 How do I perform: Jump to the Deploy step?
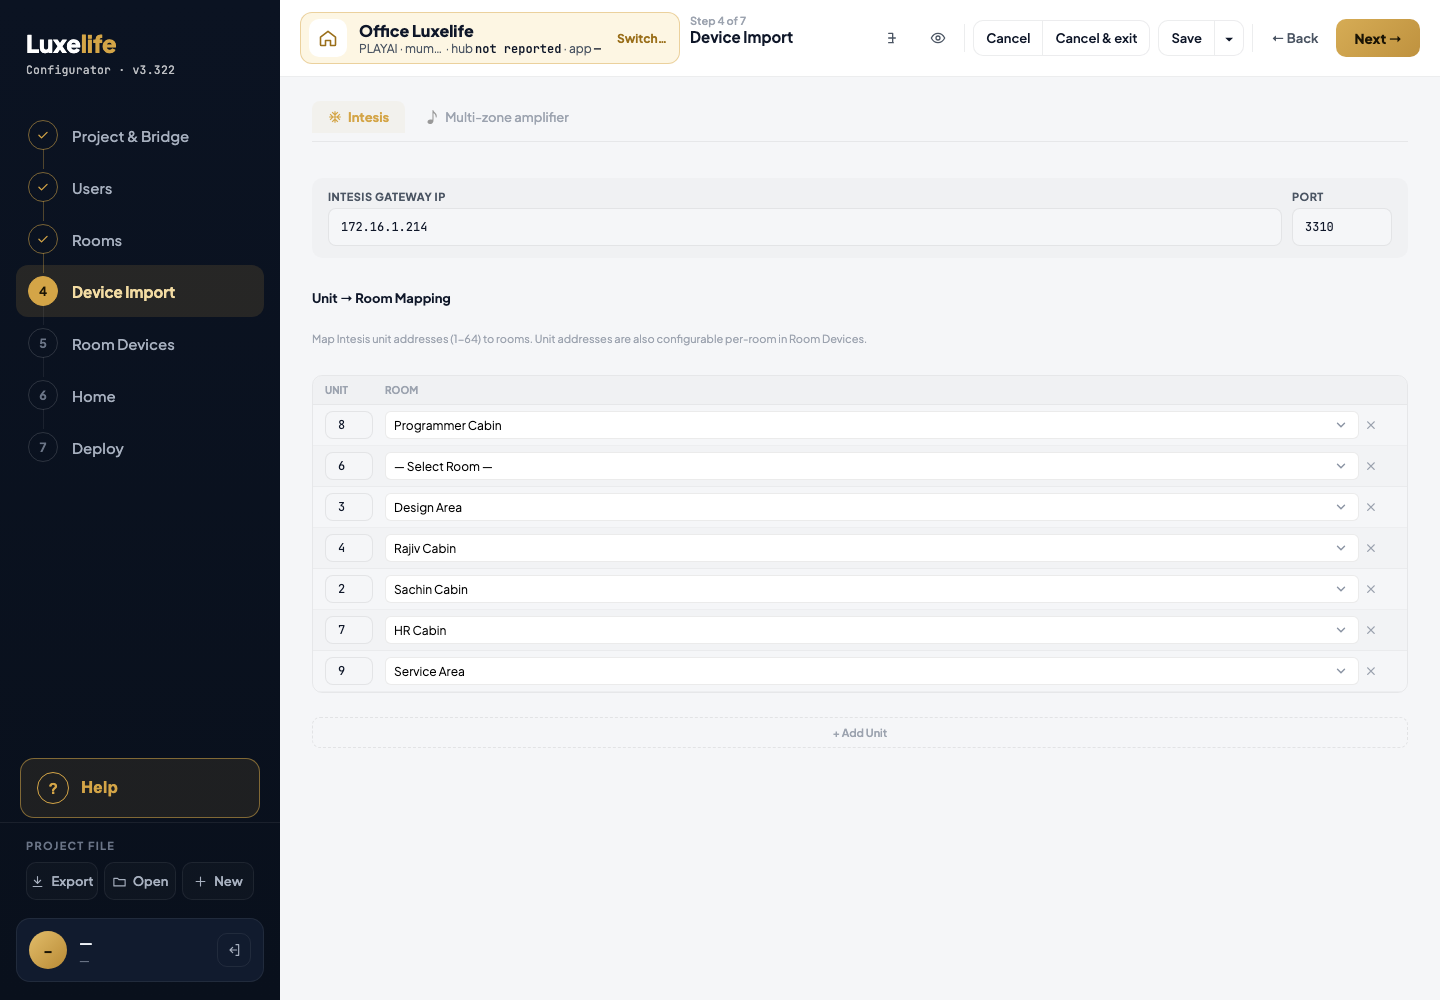(x=140, y=448)
